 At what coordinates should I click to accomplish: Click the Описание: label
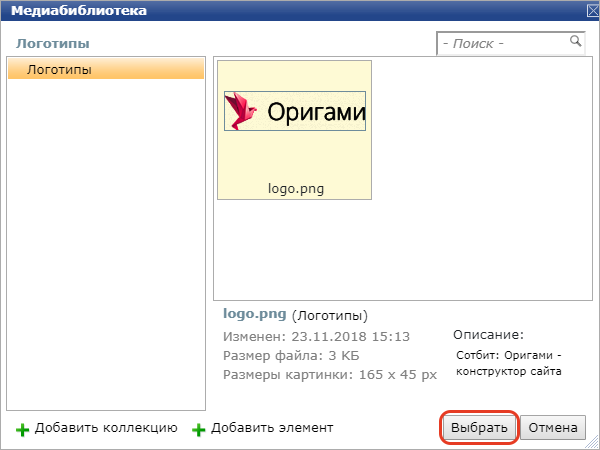point(488,335)
